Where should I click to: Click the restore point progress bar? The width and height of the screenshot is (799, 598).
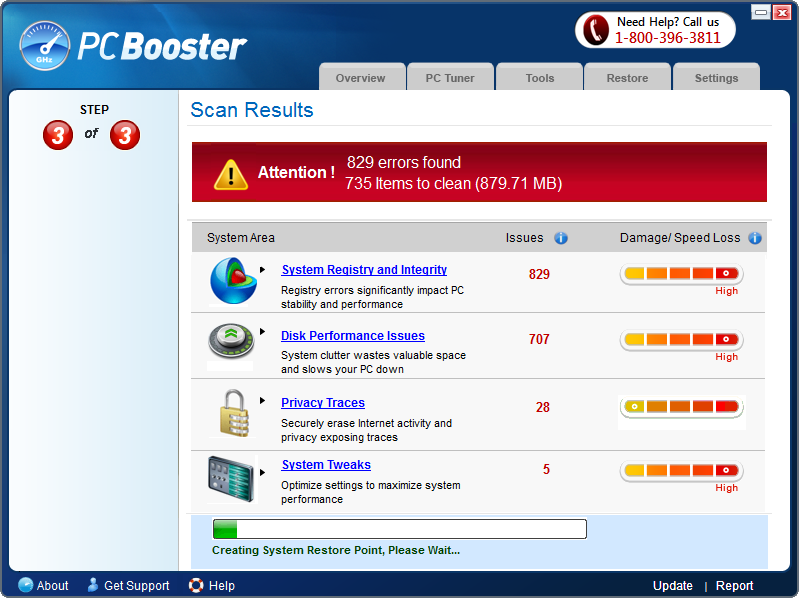tap(400, 529)
